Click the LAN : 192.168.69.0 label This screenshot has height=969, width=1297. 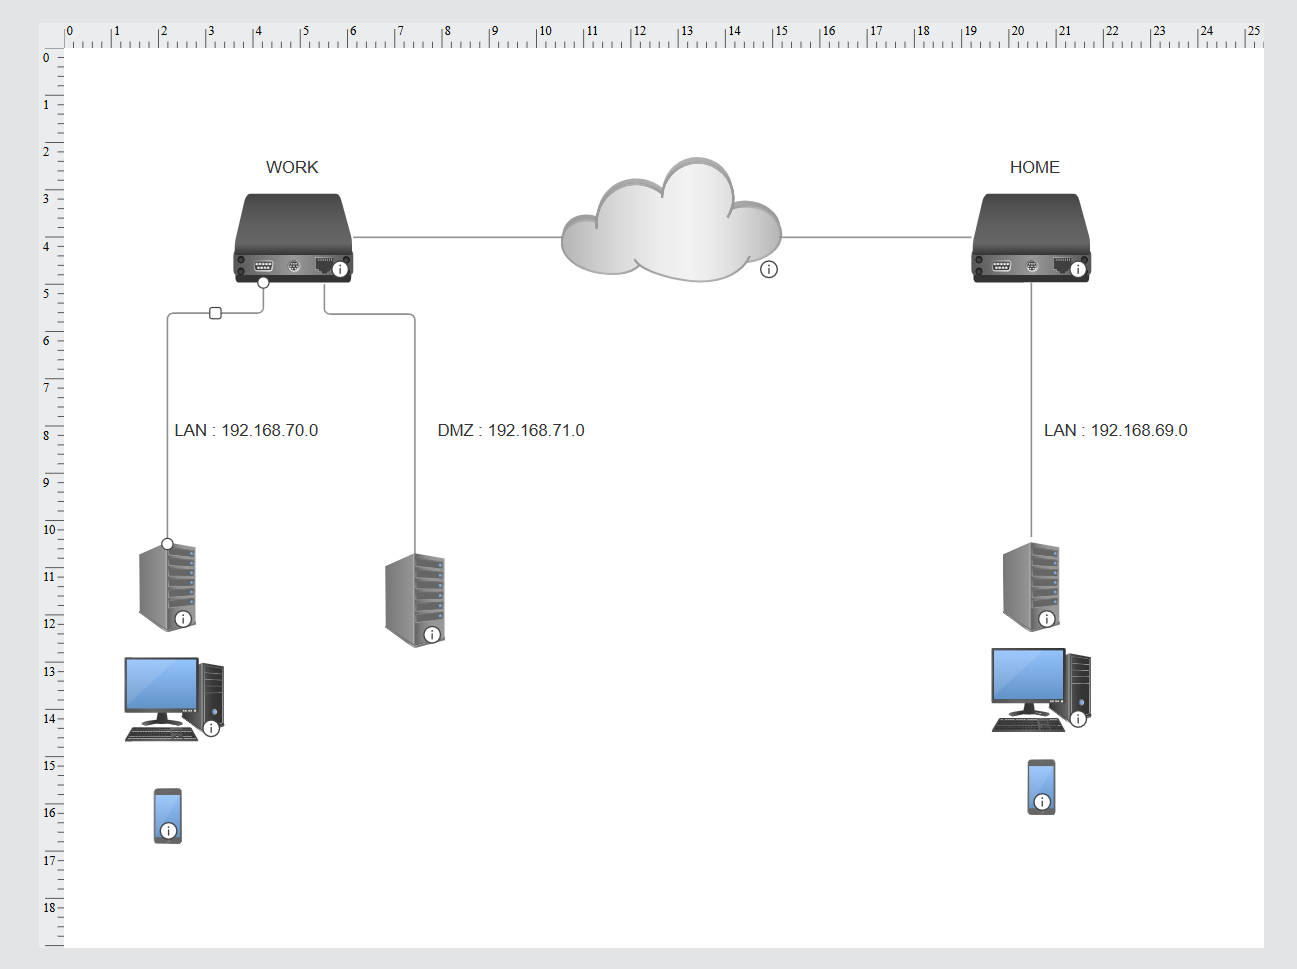tap(1116, 430)
